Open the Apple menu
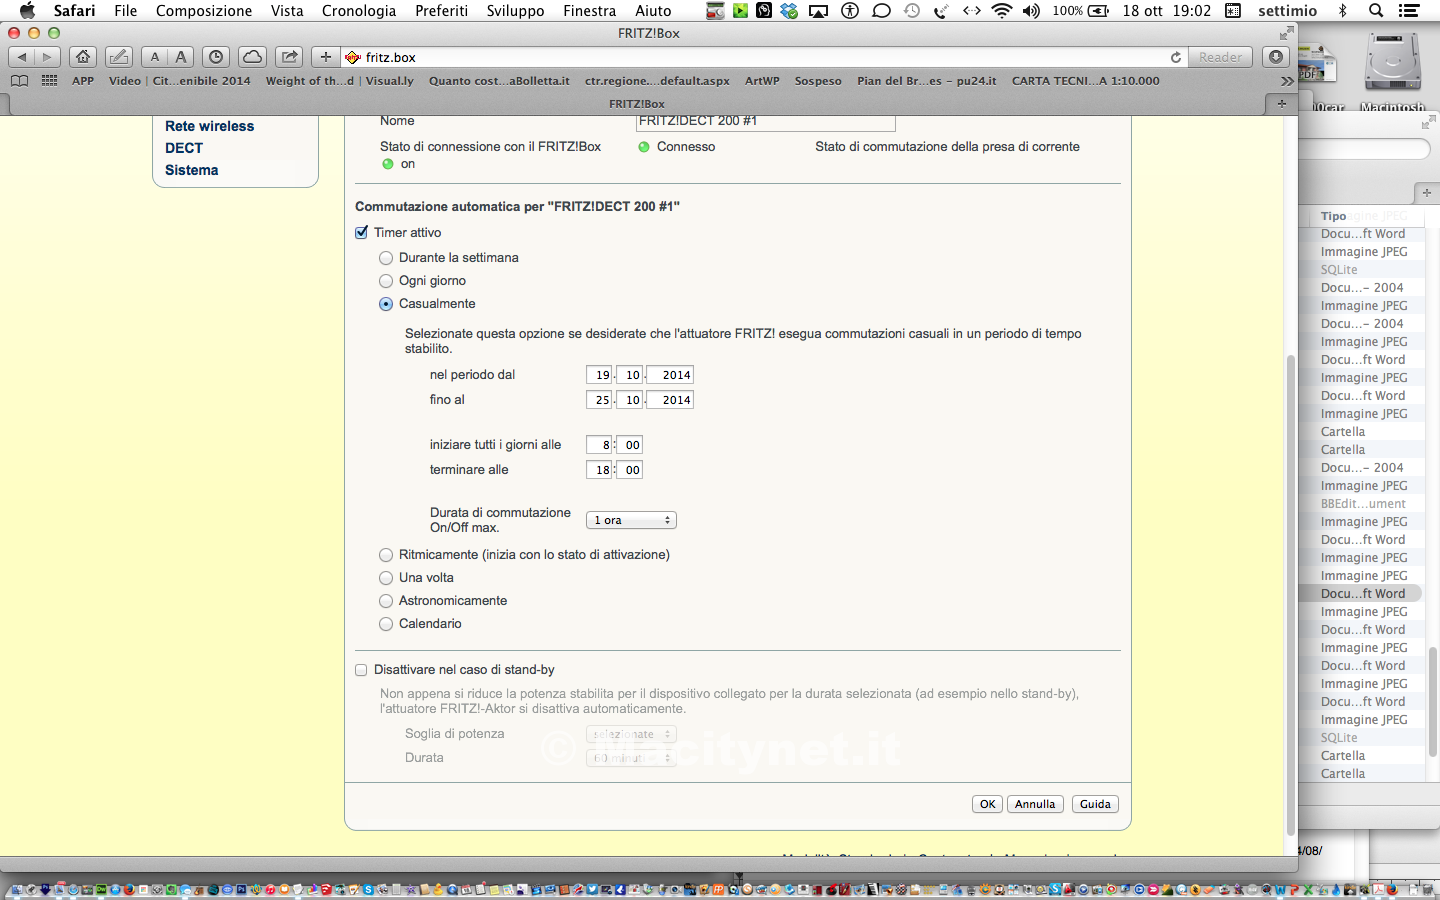 point(27,11)
